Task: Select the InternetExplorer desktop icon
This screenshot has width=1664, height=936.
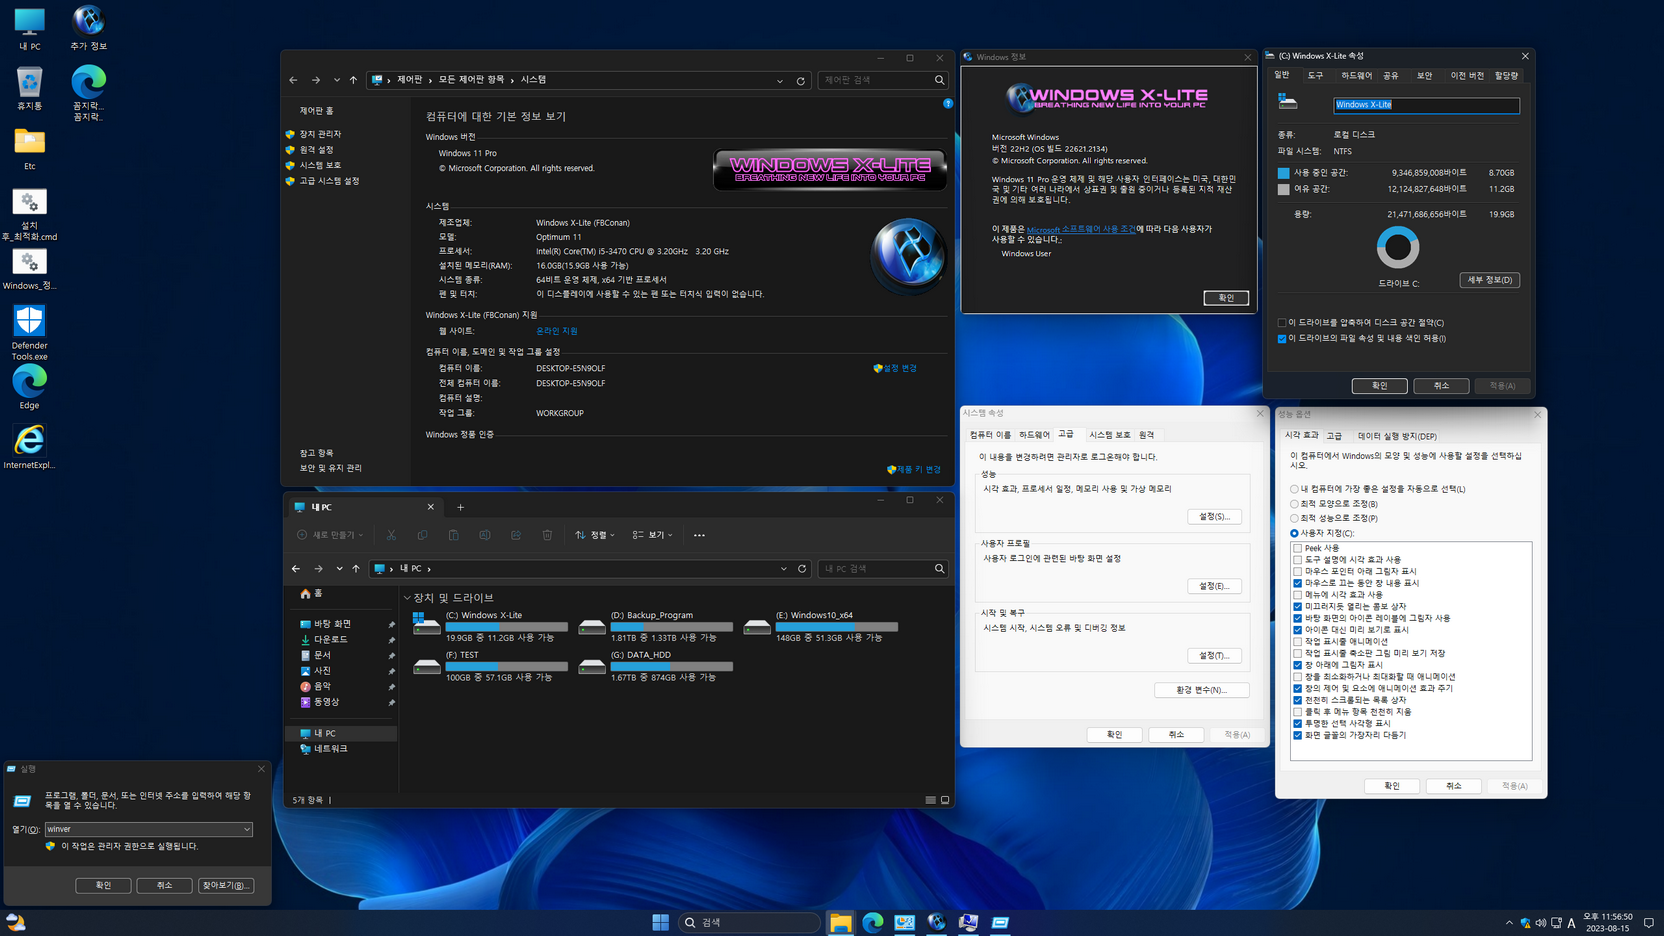Action: [29, 447]
